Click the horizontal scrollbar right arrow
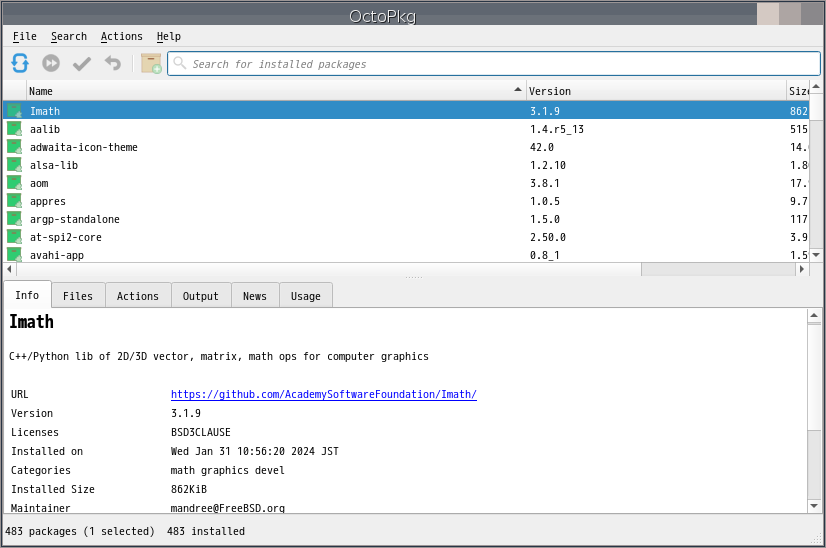Viewport: 826px width, 548px height. click(802, 269)
